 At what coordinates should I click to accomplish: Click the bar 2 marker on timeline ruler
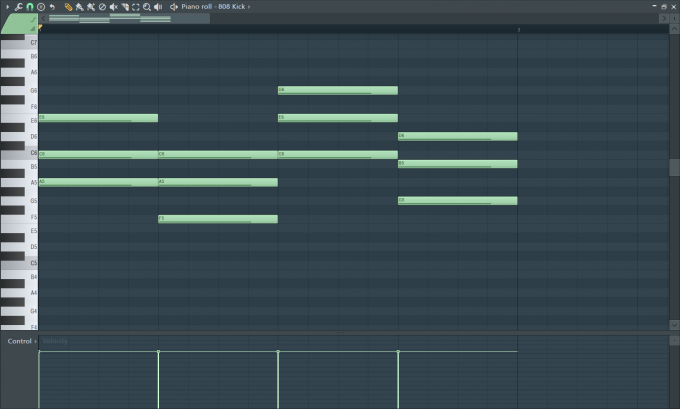[x=519, y=30]
